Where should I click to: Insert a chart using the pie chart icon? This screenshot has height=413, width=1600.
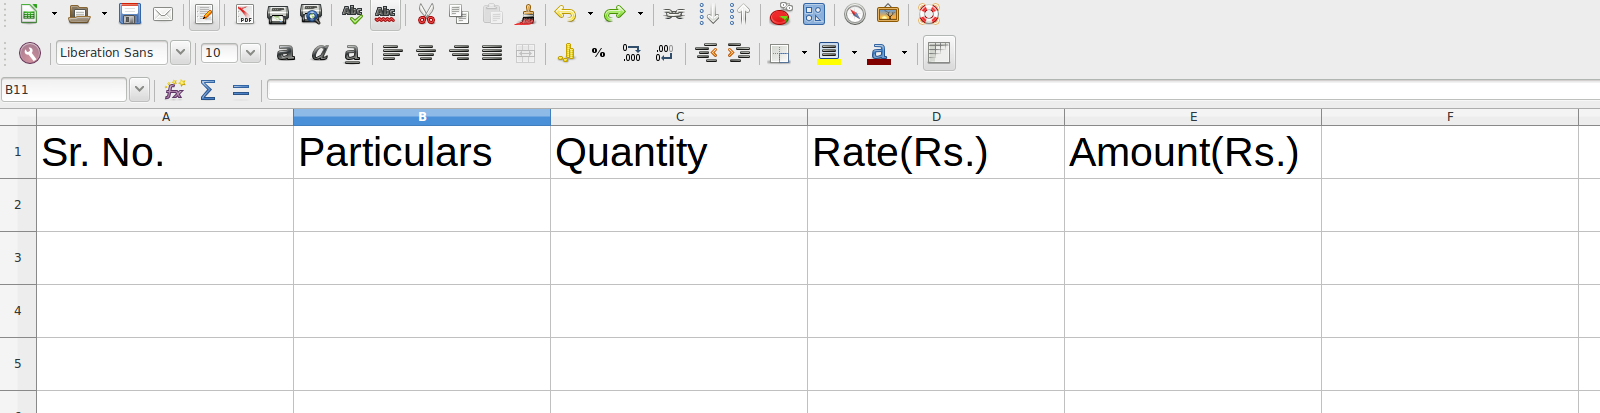coord(780,14)
